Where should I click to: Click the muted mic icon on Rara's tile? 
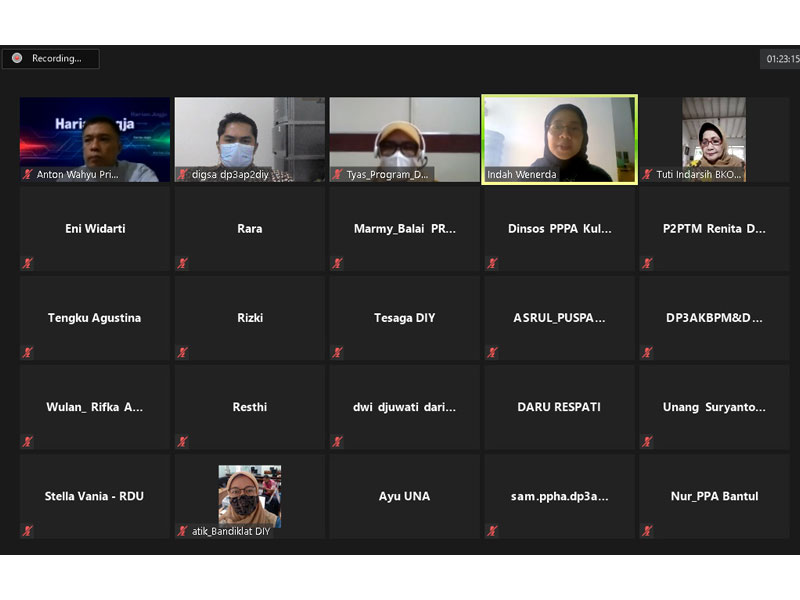click(183, 264)
